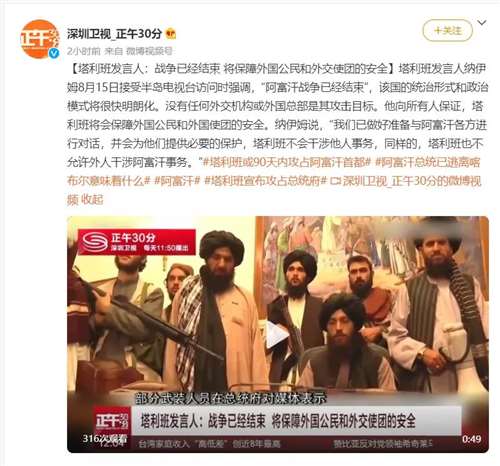Open the post options chevron menu

pyautogui.click(x=482, y=23)
